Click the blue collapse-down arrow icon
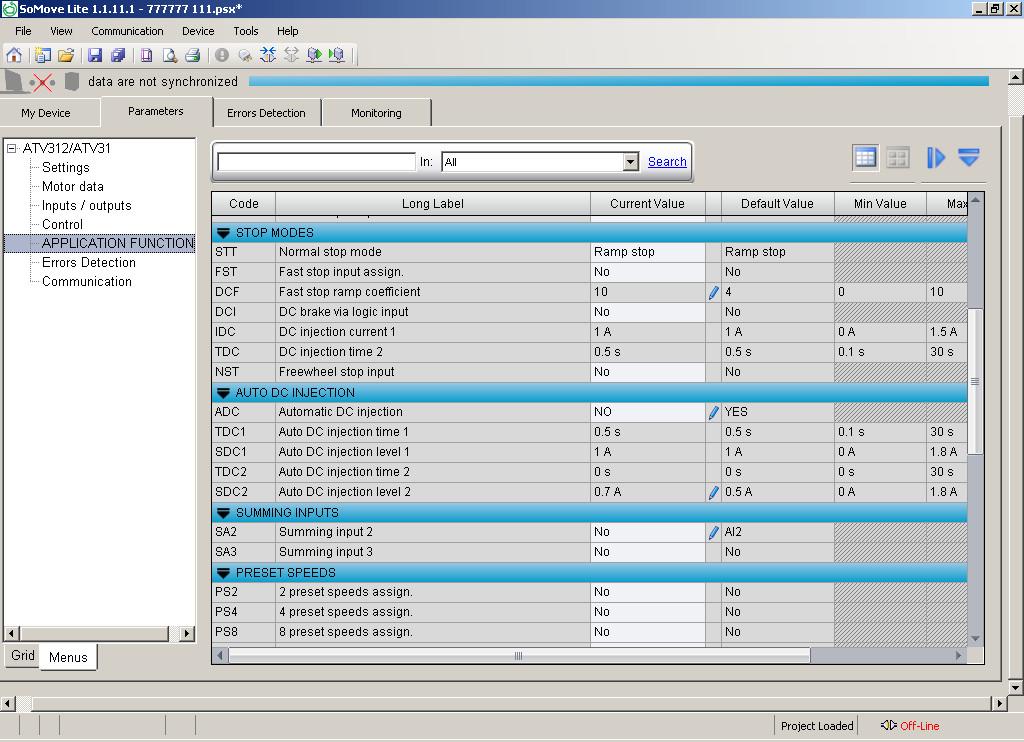Image resolution: width=1024 pixels, height=742 pixels. pos(968,157)
